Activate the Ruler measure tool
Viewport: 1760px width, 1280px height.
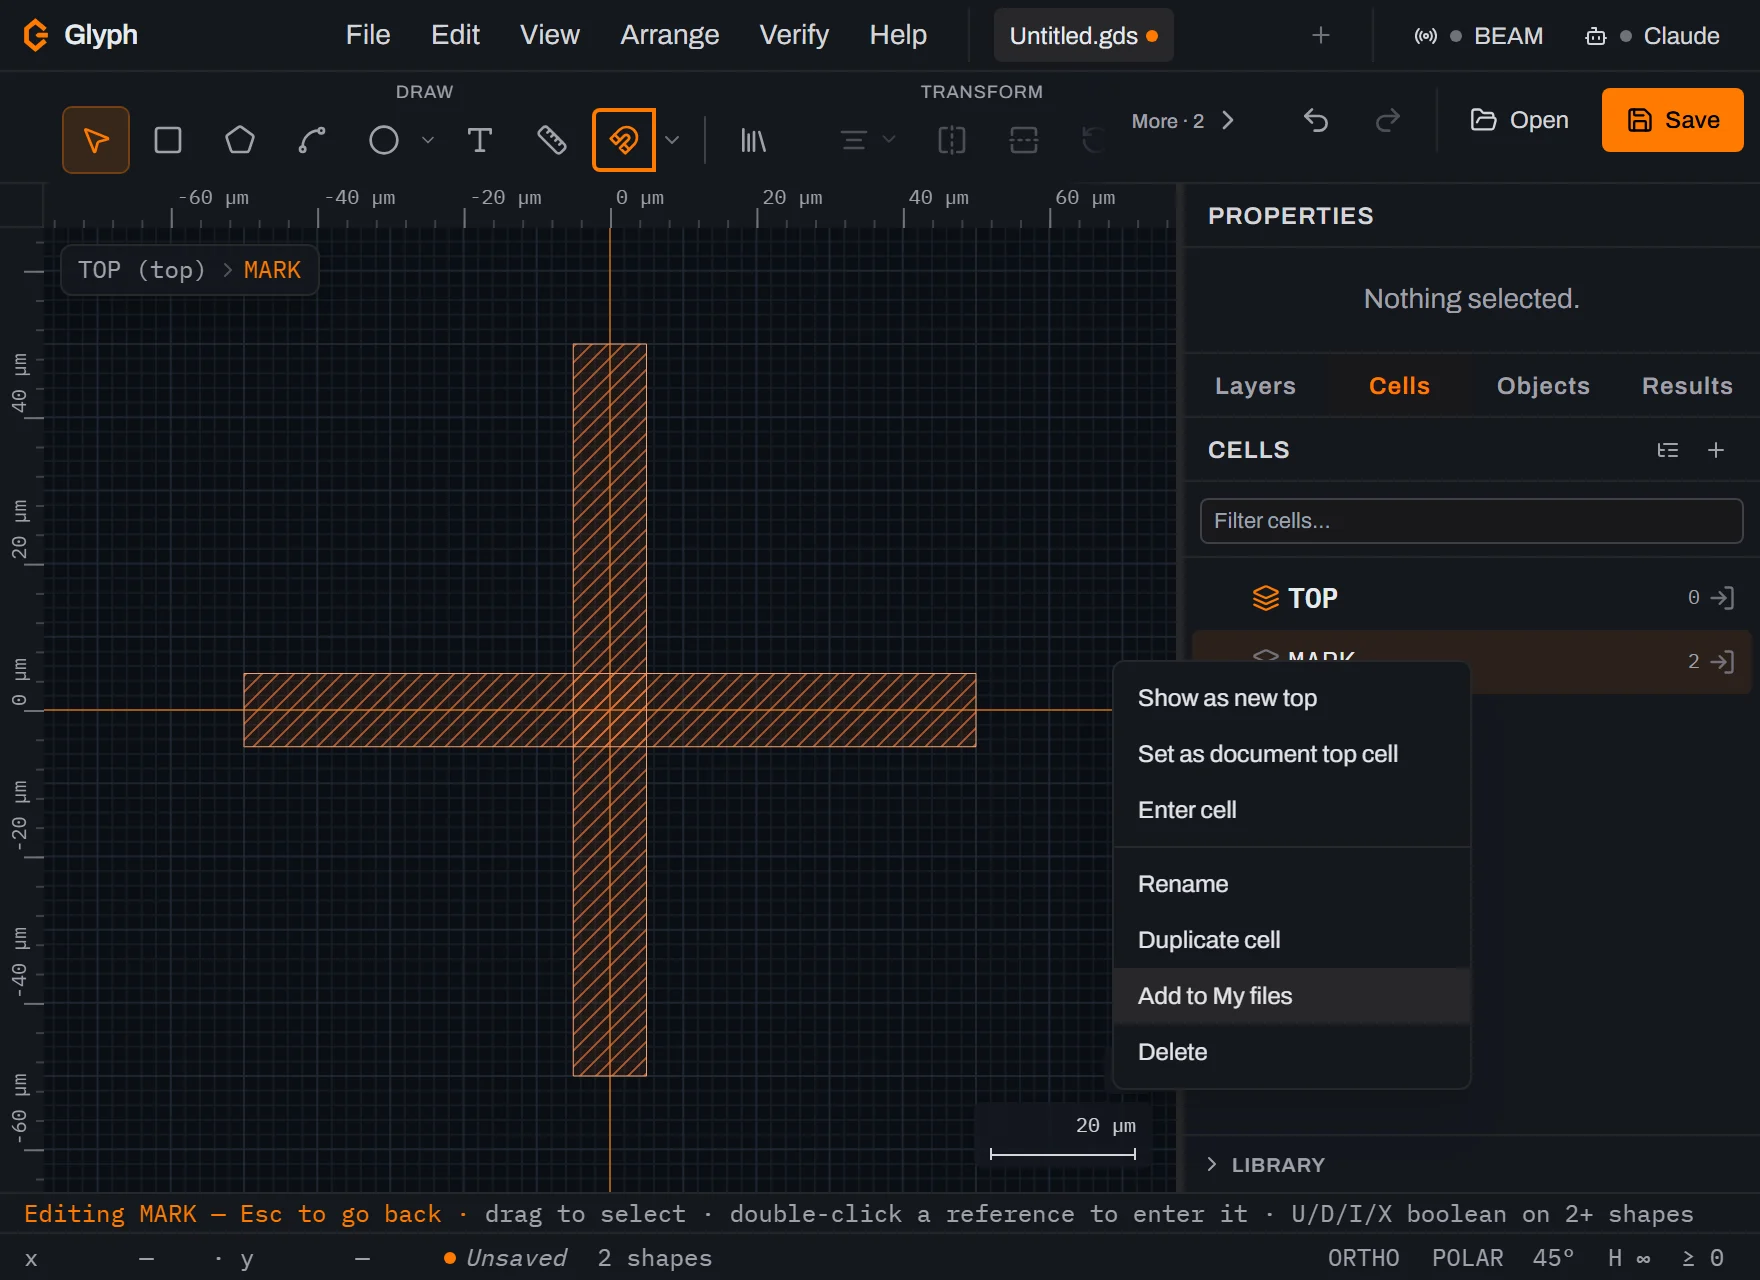pos(552,140)
